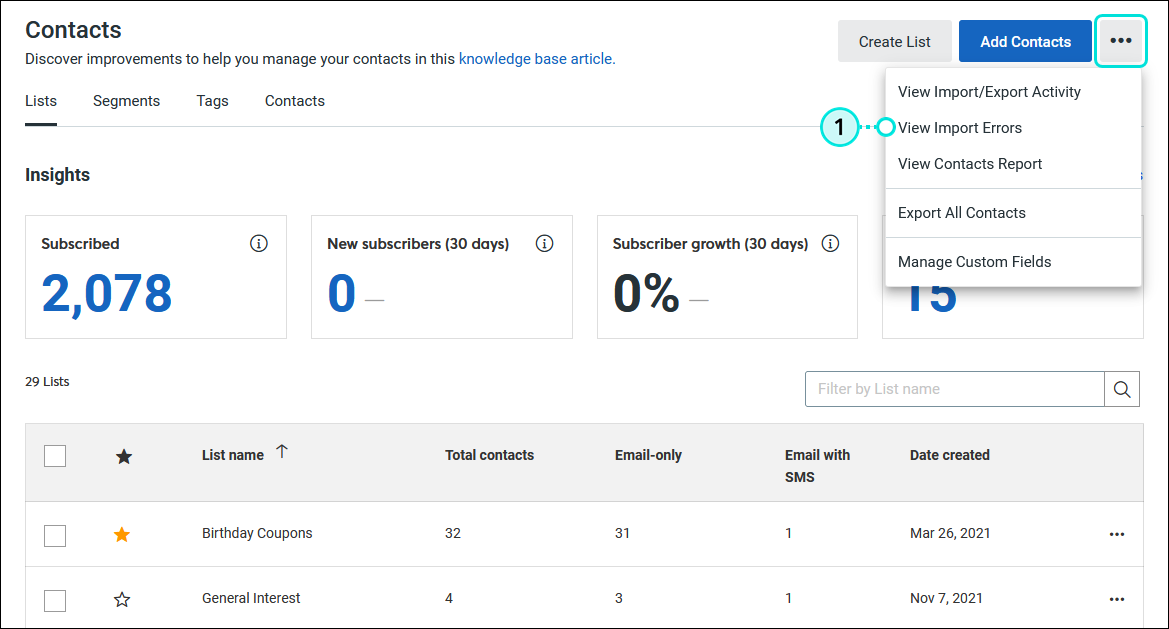Click the Mar 26, 2021 date cell
The width and height of the screenshot is (1169, 629).
click(950, 533)
